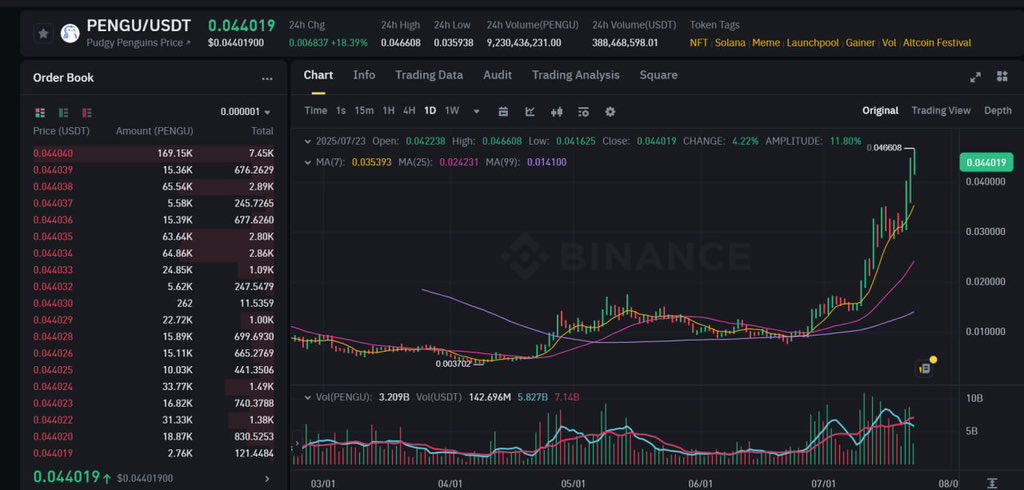Change candlestick chart style icon

tap(556, 112)
